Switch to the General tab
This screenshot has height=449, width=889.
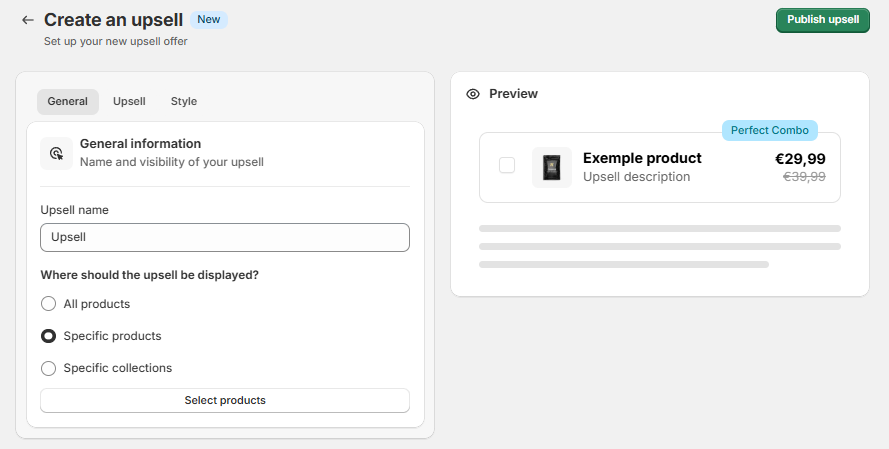pos(68,101)
